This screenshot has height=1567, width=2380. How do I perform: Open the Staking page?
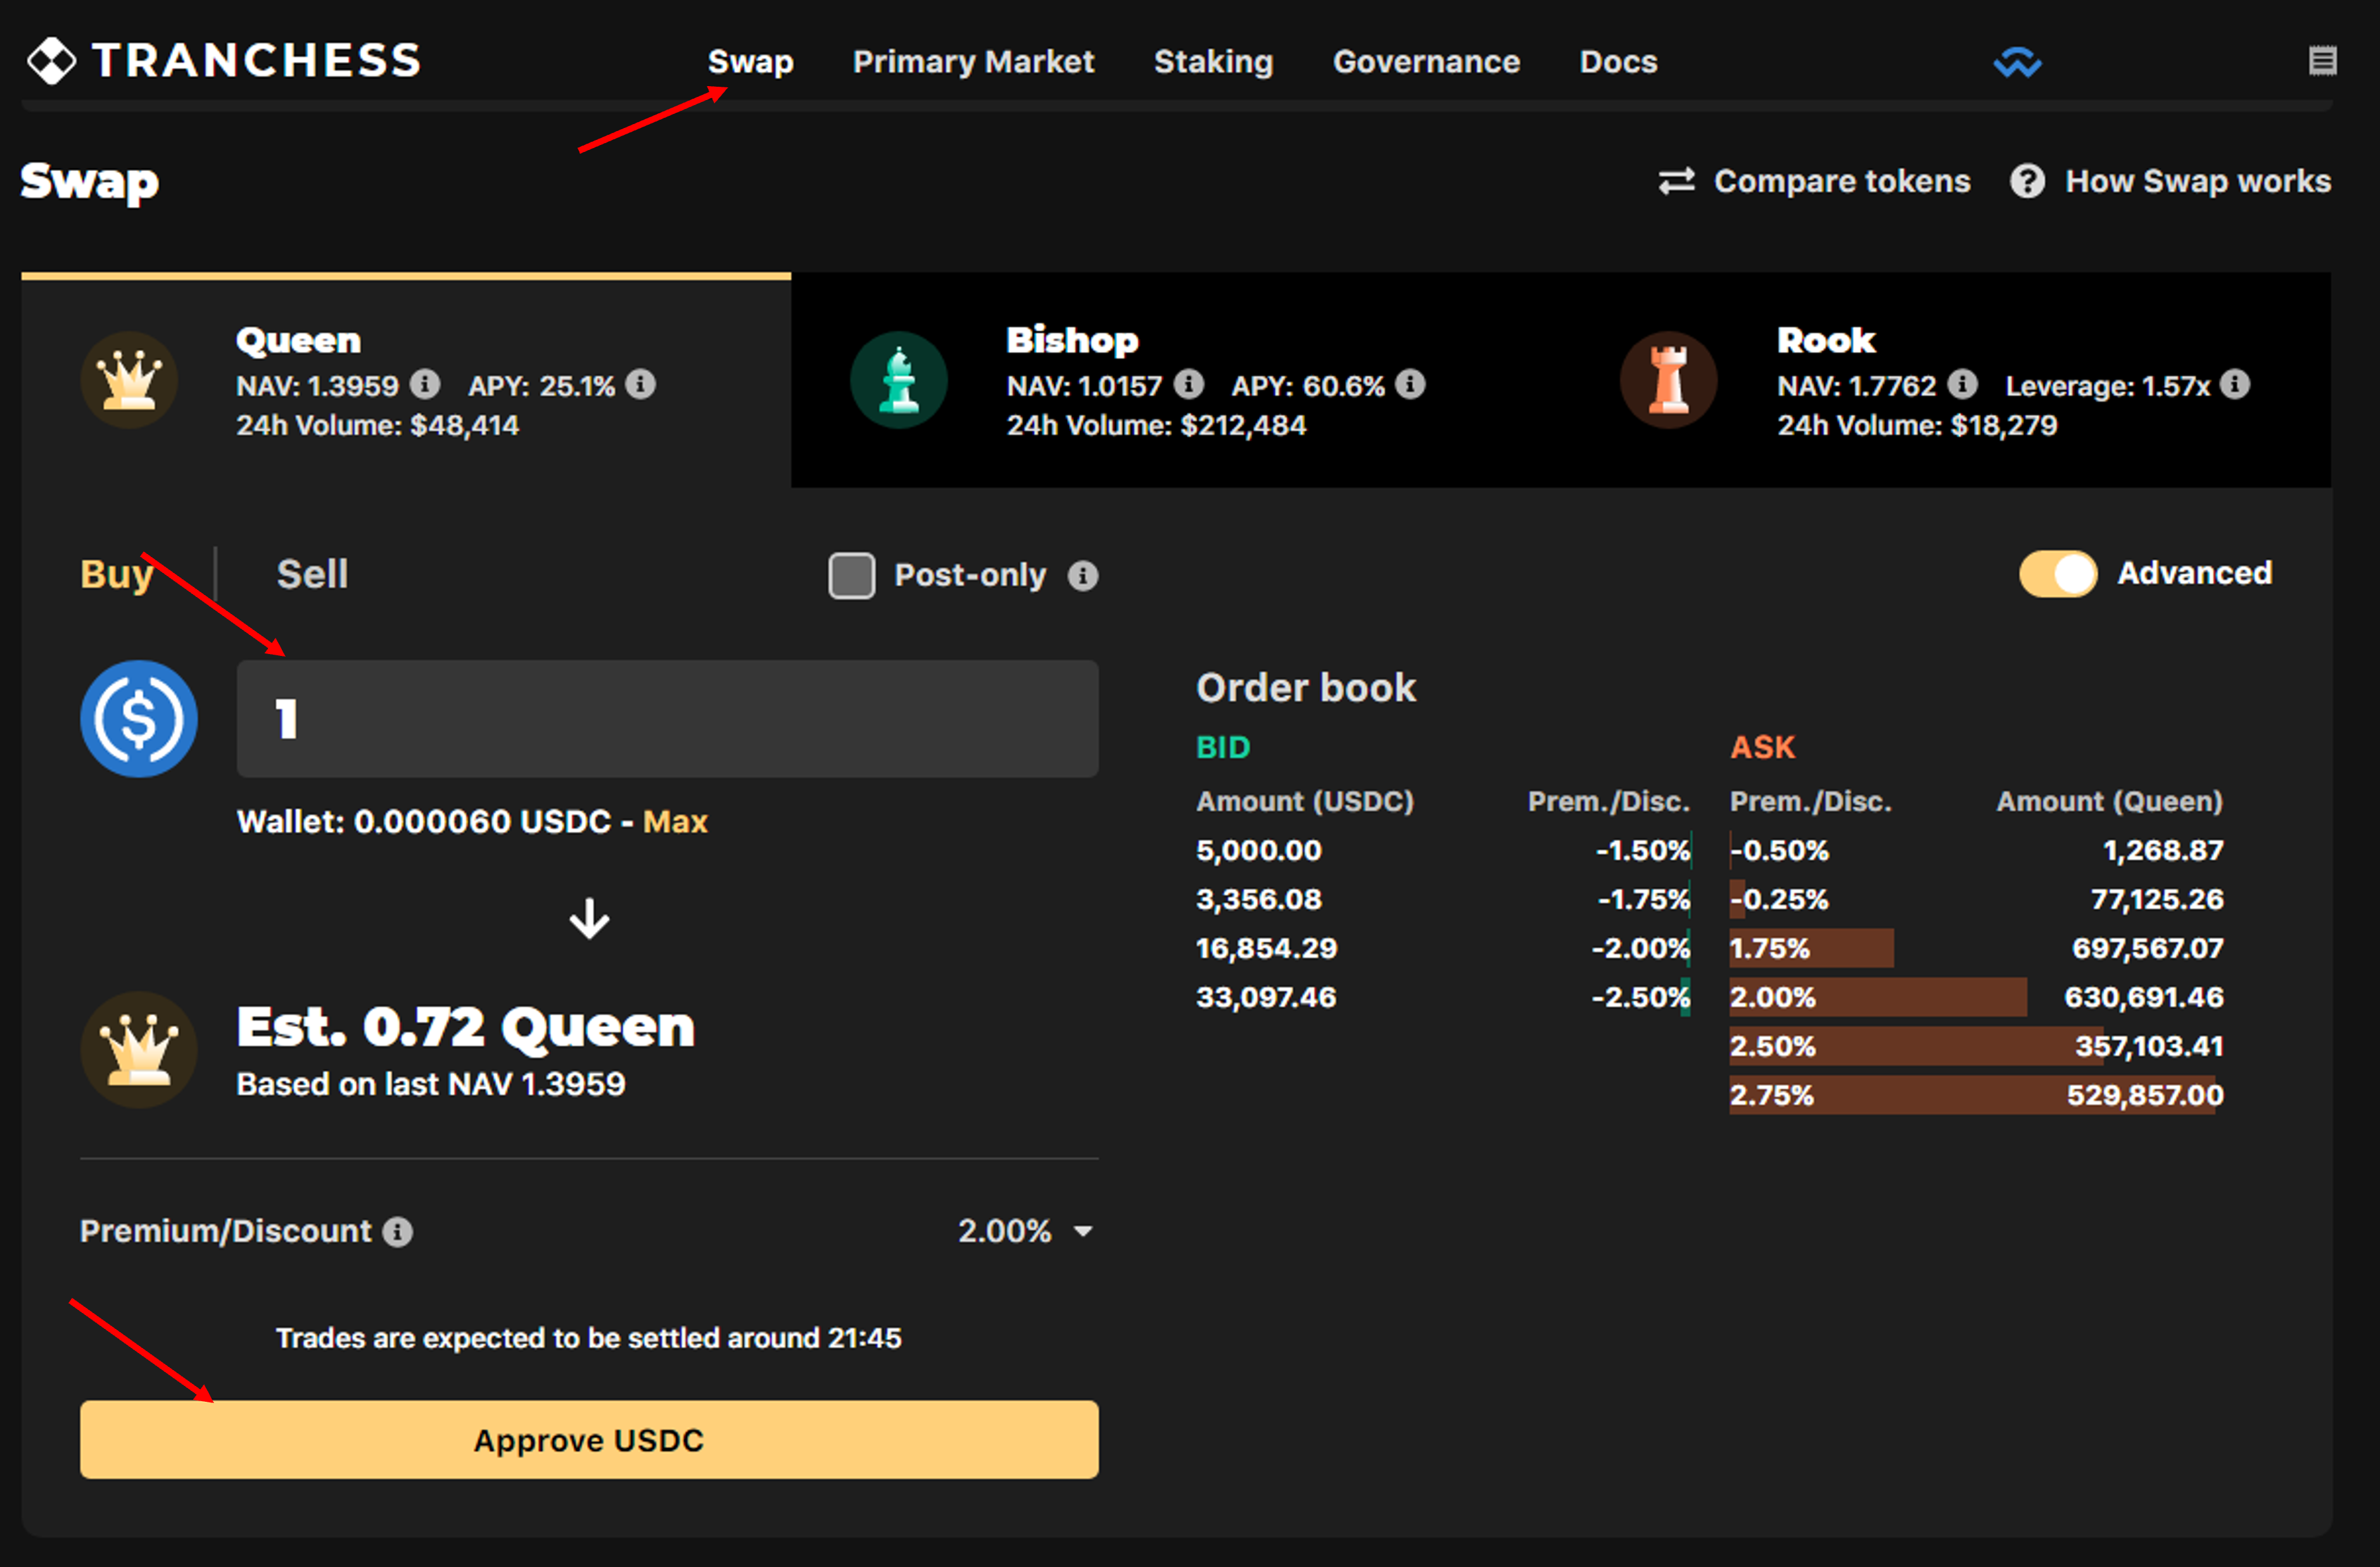1213,62
